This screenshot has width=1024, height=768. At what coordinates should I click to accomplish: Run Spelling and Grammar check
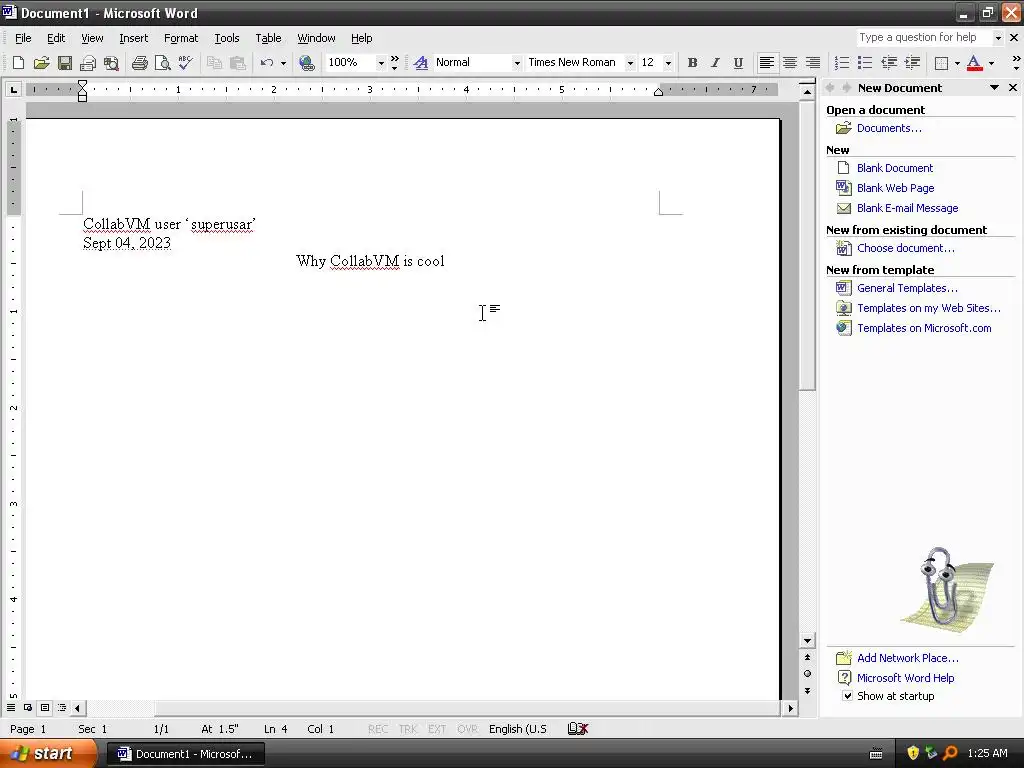186,63
